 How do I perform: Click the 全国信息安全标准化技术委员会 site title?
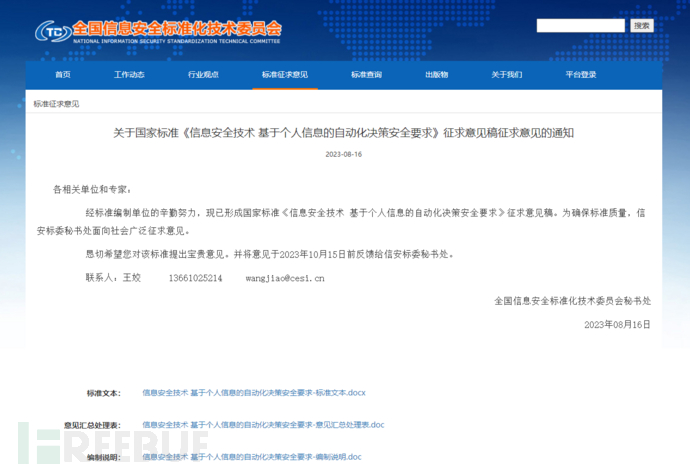(x=177, y=29)
